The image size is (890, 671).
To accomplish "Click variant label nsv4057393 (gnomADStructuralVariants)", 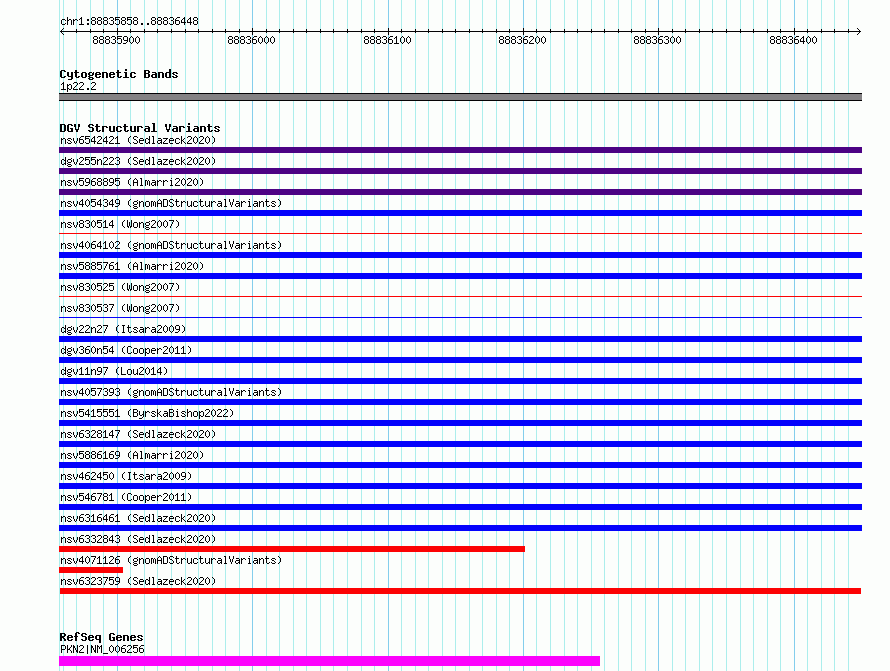I will point(171,392).
